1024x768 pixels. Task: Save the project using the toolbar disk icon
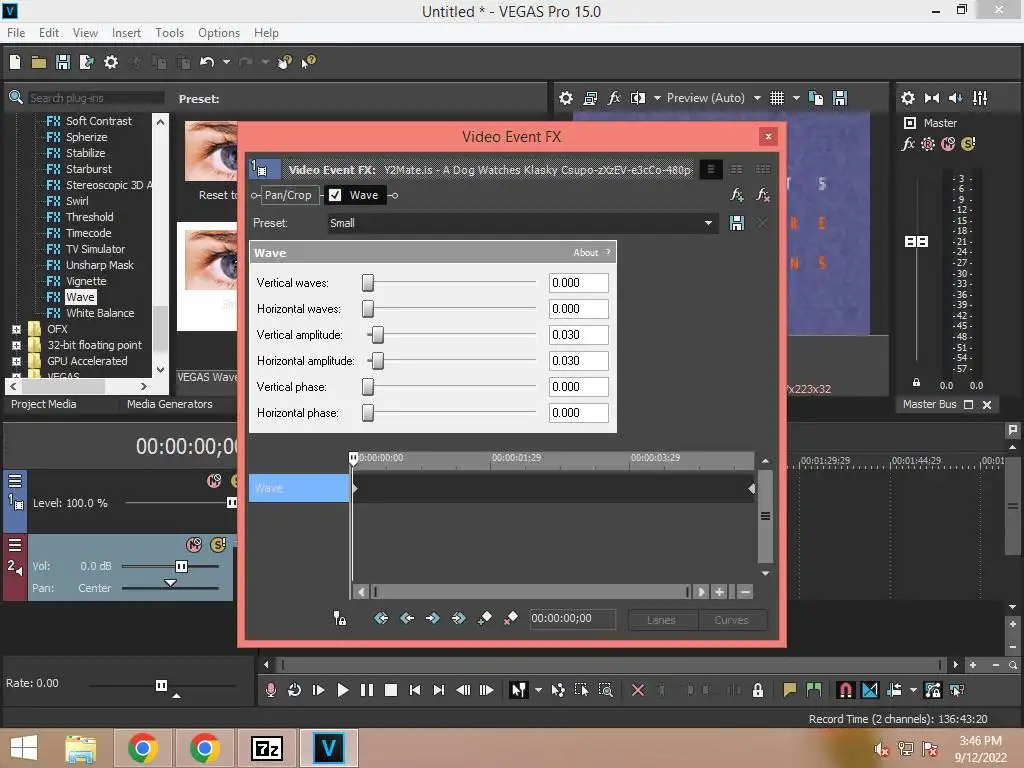coord(63,62)
